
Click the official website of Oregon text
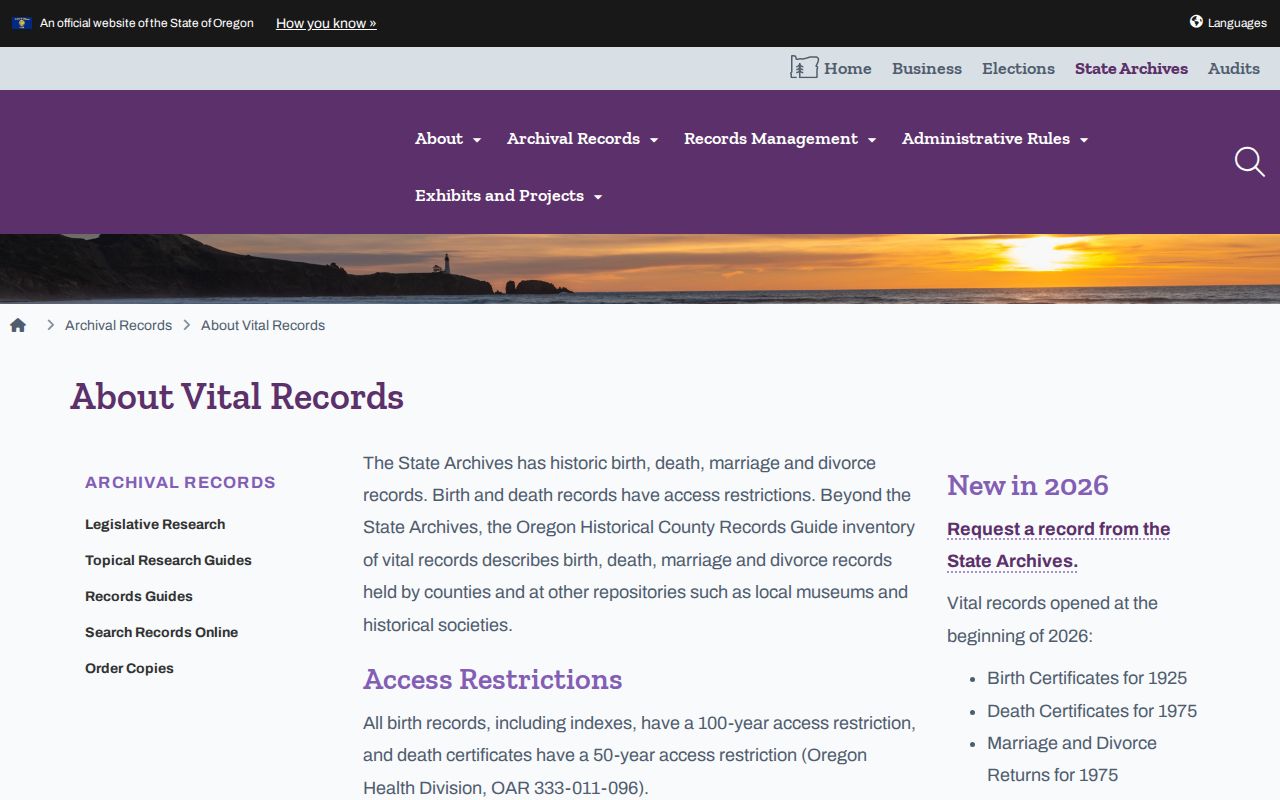point(147,23)
